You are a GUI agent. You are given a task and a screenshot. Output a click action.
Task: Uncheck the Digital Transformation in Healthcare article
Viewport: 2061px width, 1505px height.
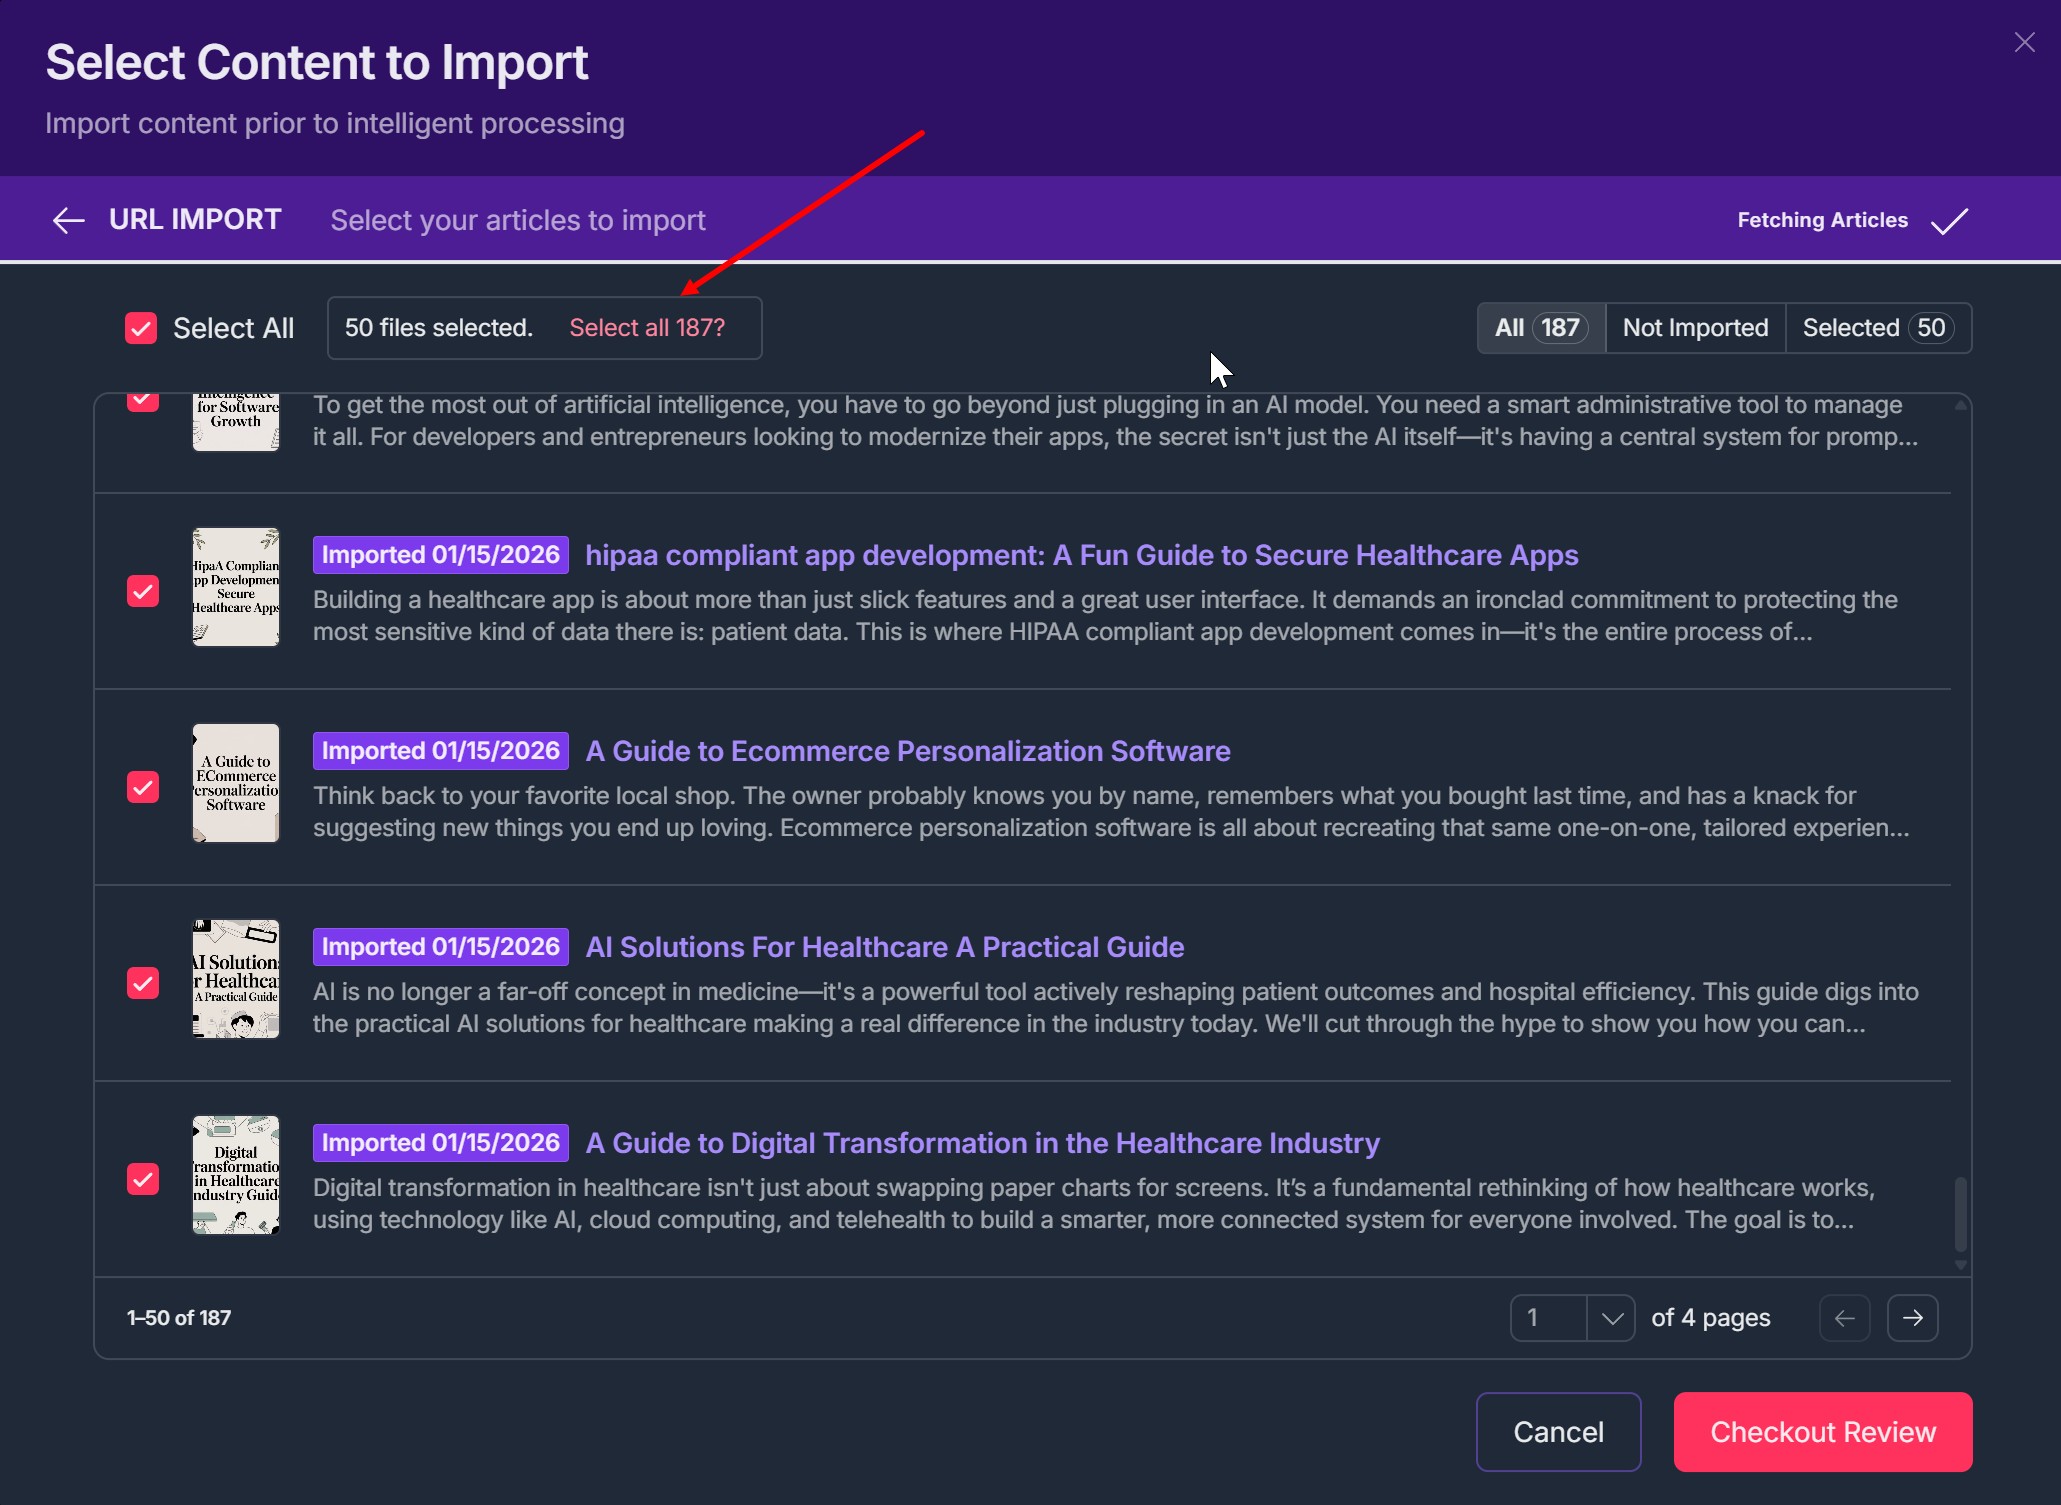pos(143,1179)
